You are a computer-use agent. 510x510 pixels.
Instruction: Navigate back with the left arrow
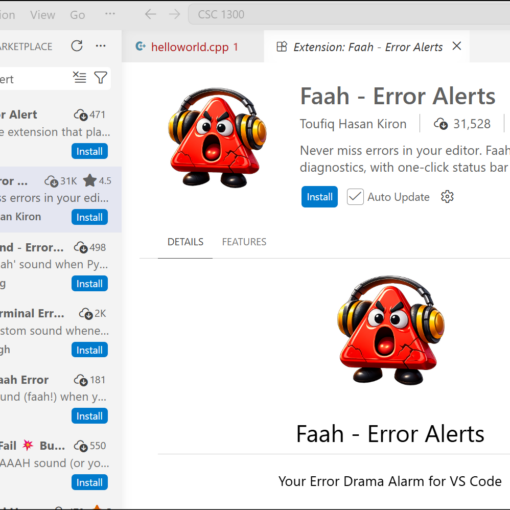(150, 14)
